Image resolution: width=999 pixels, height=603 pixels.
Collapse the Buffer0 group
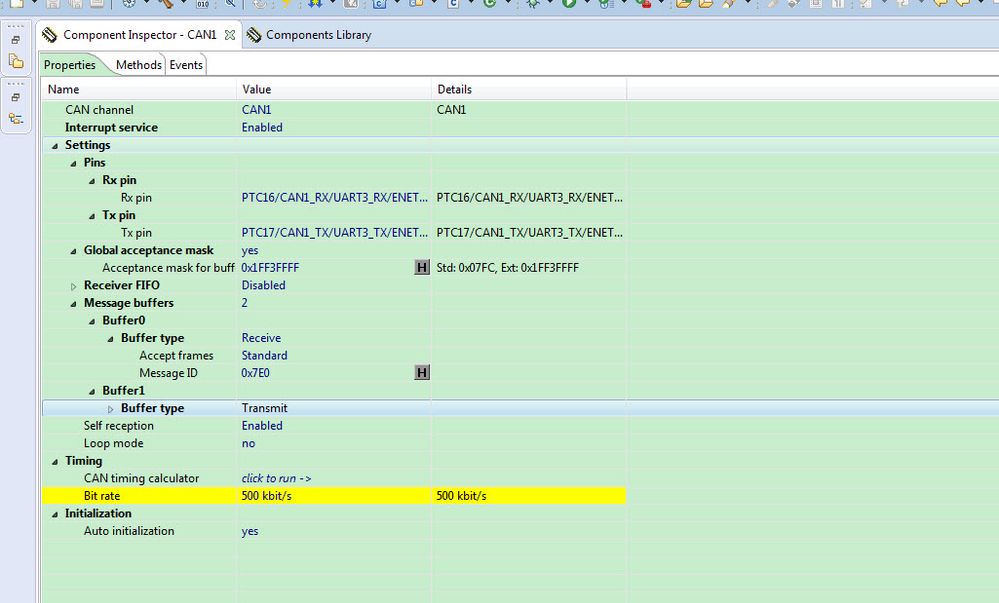pyautogui.click(x=92, y=321)
